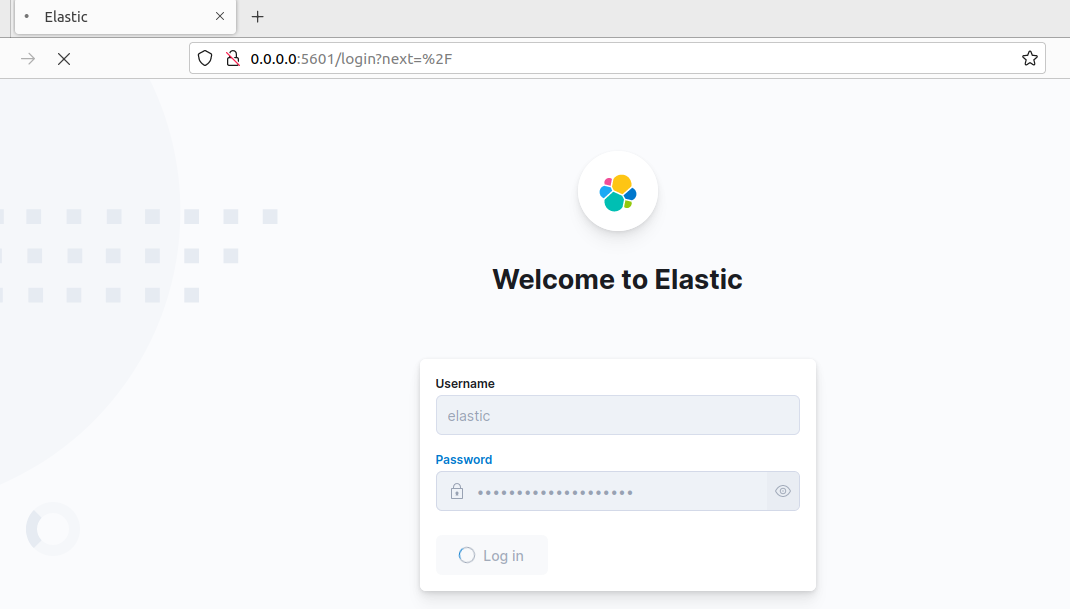Submit the form with the Log in button
Viewport: 1070px width, 609px height.
[491, 556]
